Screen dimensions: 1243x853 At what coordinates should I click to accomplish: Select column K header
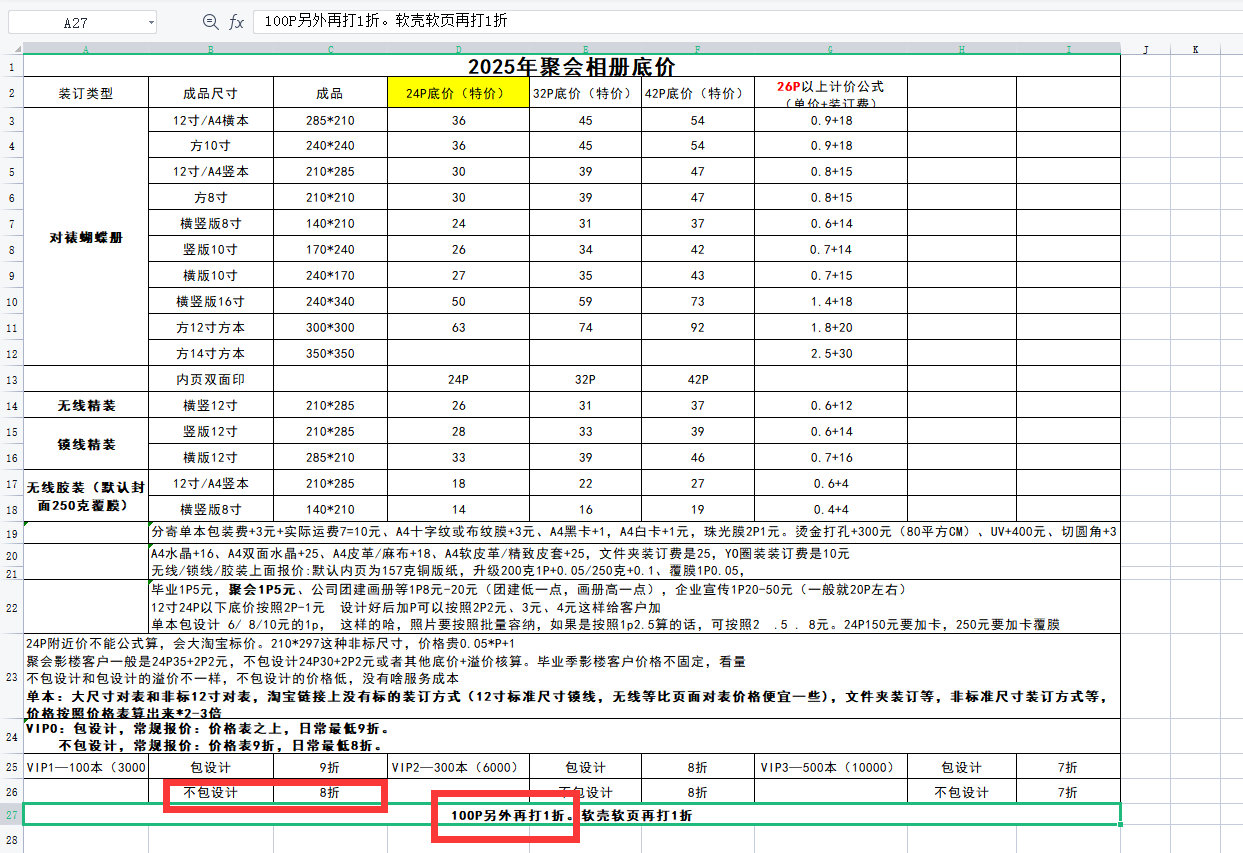tap(1195, 48)
